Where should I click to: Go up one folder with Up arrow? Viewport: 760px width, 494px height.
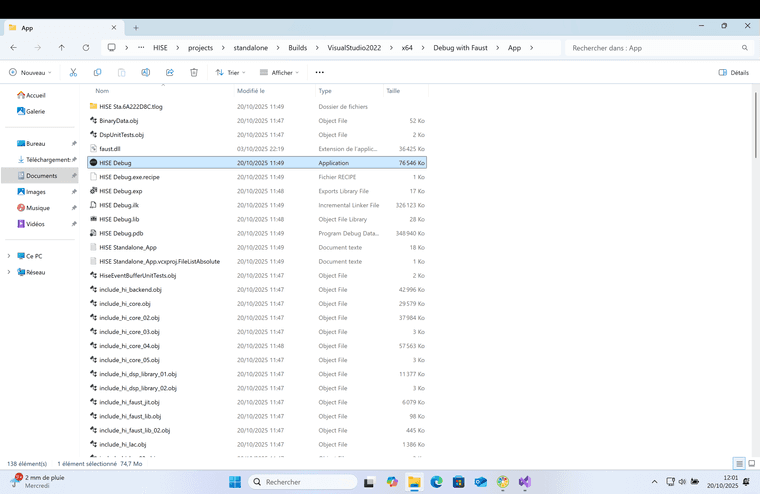pos(62,47)
